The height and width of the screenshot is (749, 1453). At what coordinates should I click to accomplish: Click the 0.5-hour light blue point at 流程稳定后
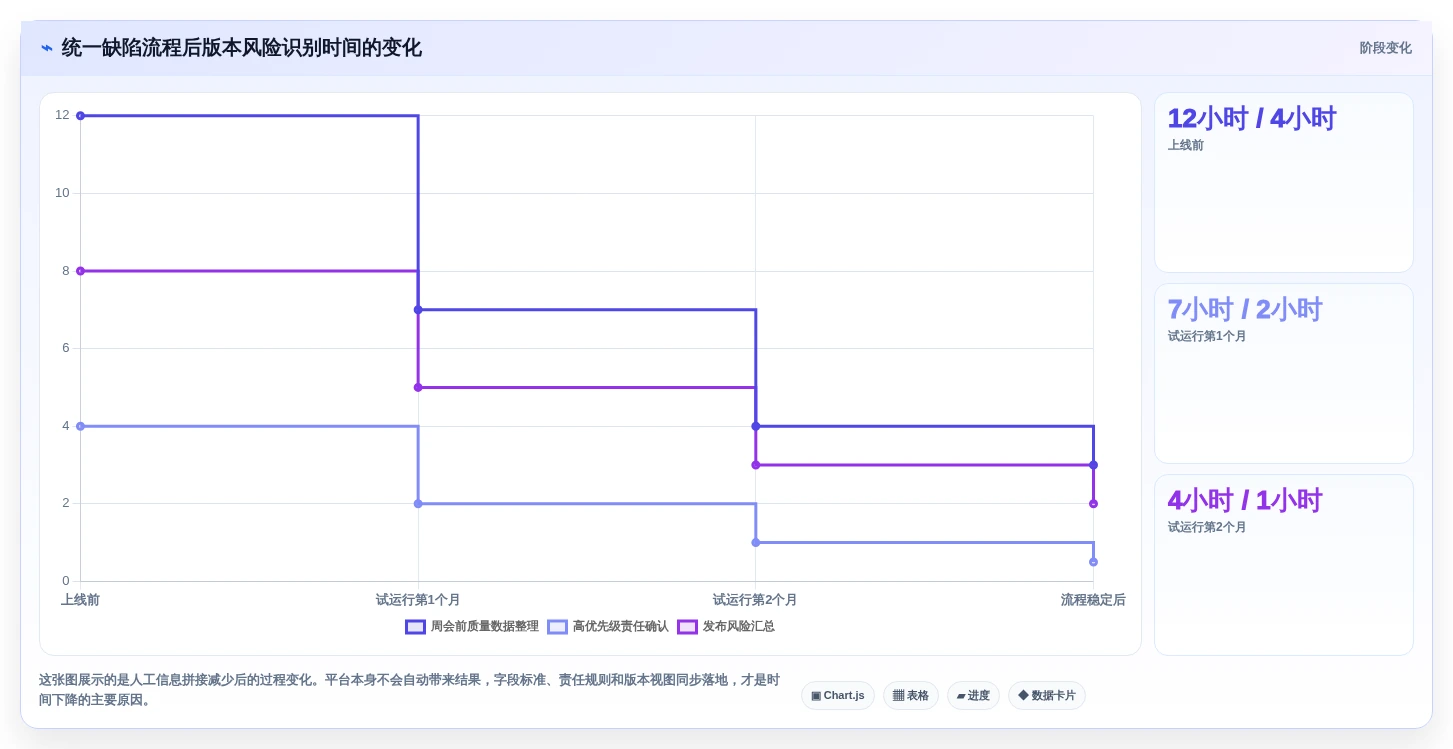point(1093,562)
